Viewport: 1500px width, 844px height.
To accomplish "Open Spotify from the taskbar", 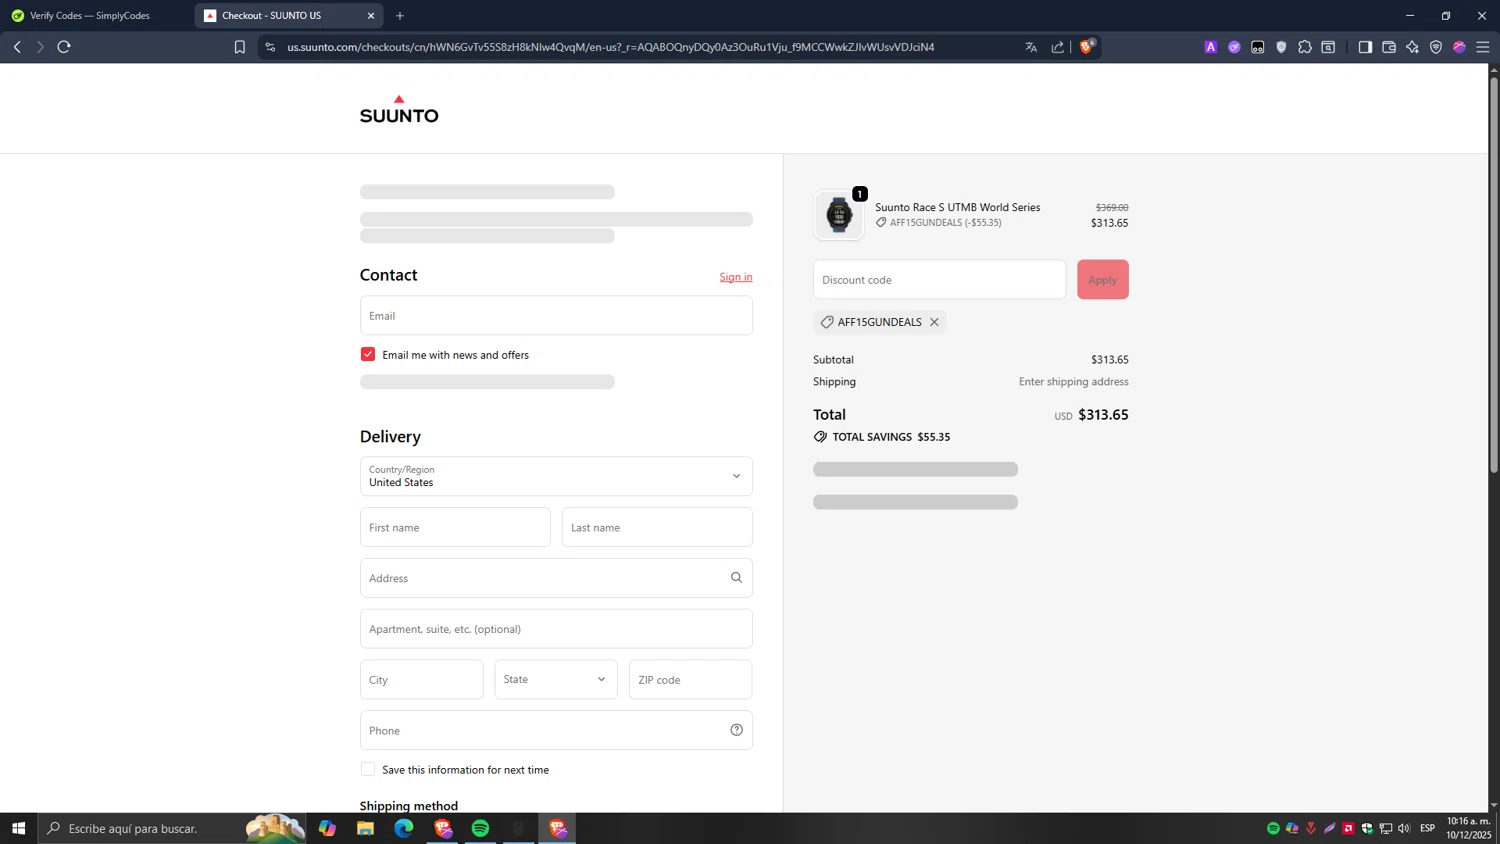I will [x=480, y=828].
